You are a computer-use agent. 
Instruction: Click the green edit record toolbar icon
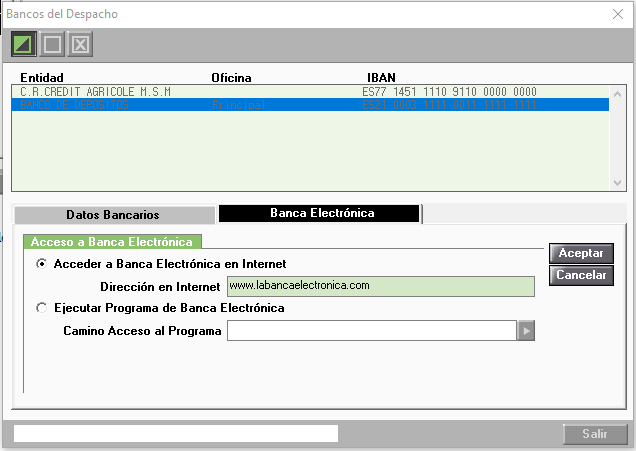point(24,44)
